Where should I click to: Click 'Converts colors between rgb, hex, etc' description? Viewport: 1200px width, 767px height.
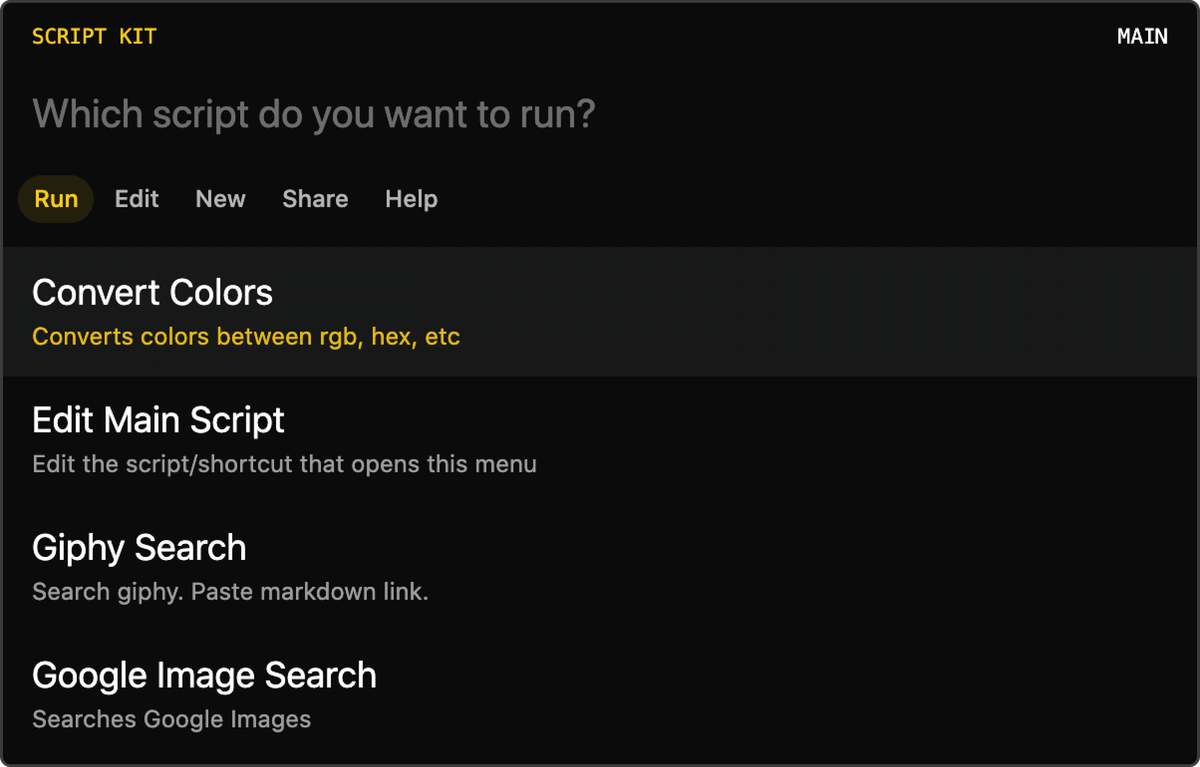246,337
